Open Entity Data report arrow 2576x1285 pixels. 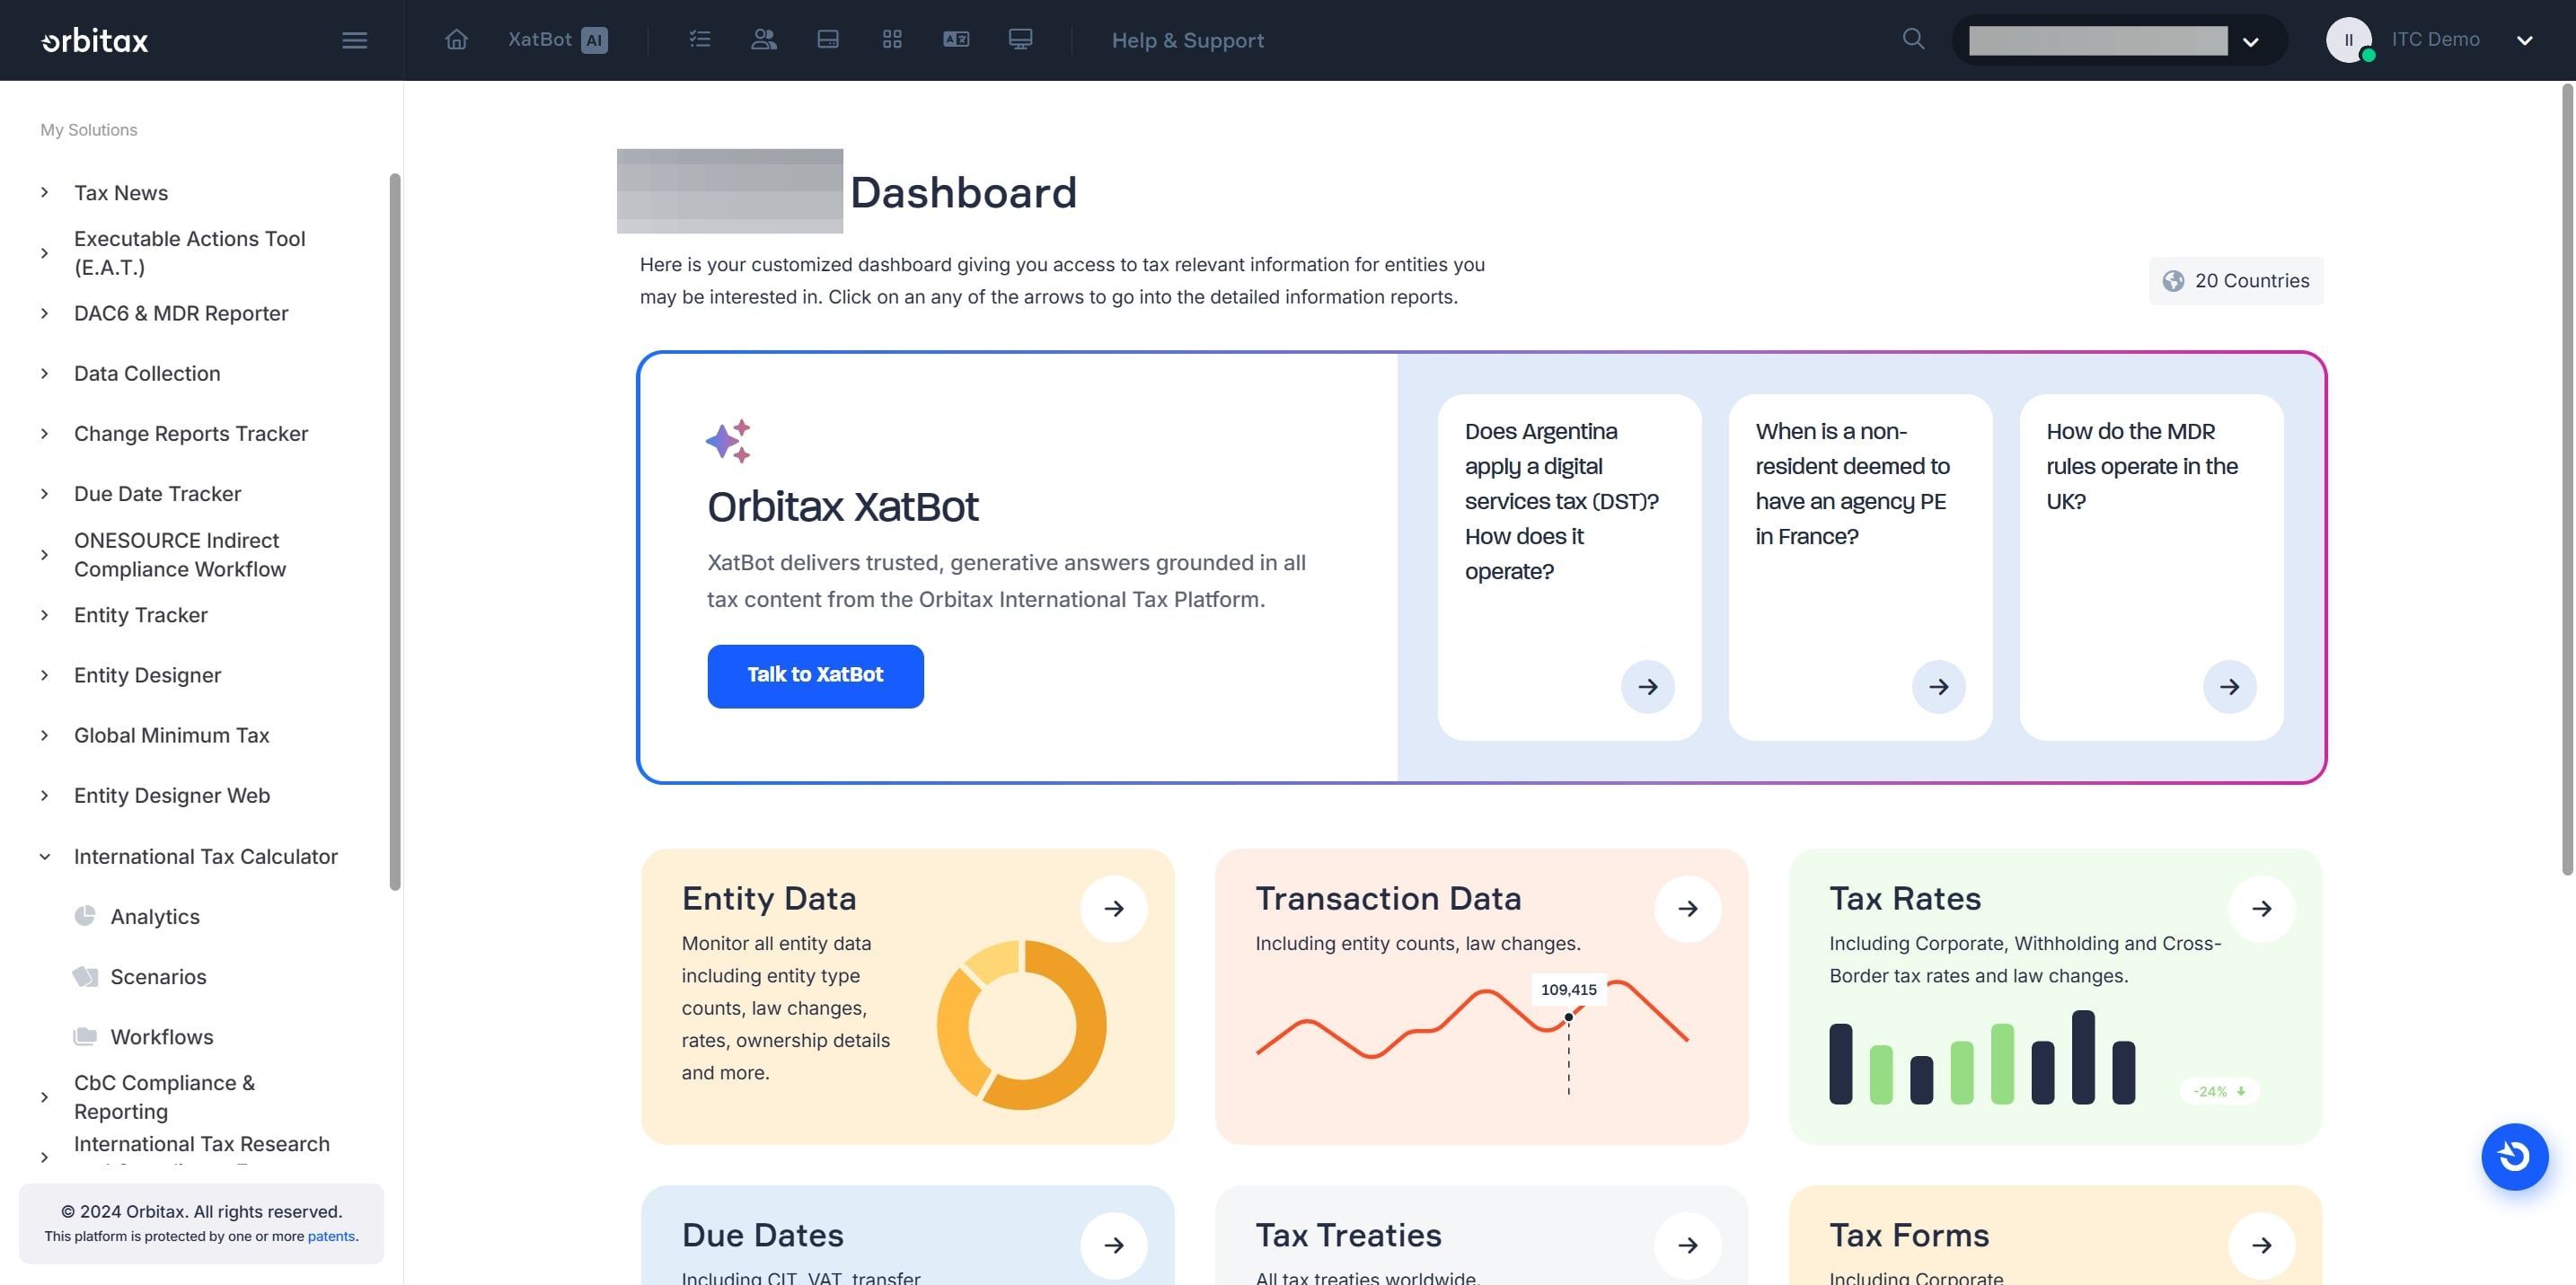tap(1113, 908)
